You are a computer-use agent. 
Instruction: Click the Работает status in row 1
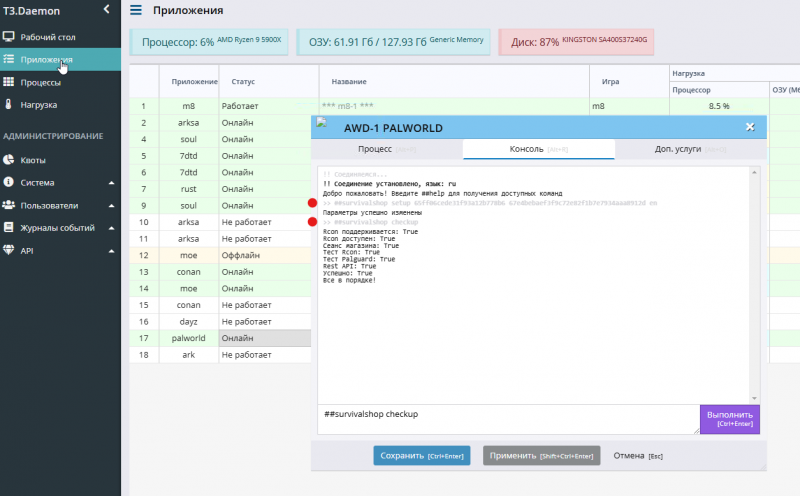[240, 106]
